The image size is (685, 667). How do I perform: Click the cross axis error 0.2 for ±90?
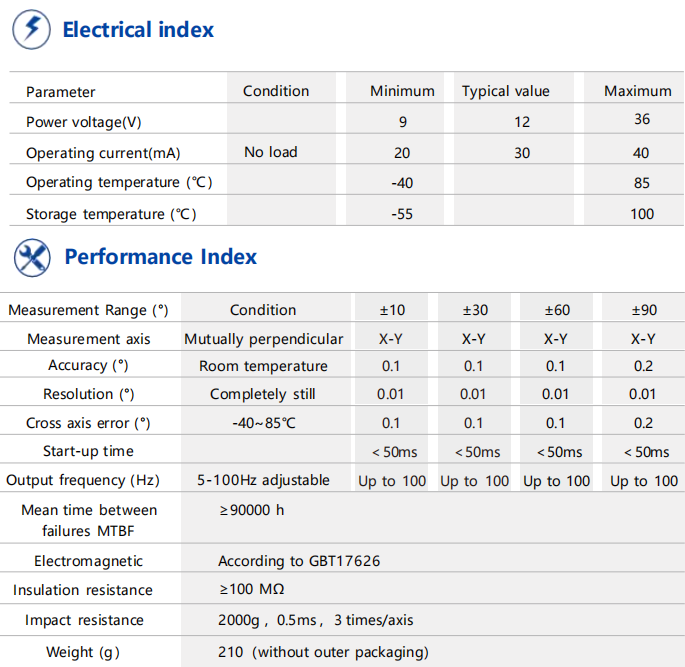coord(643,423)
